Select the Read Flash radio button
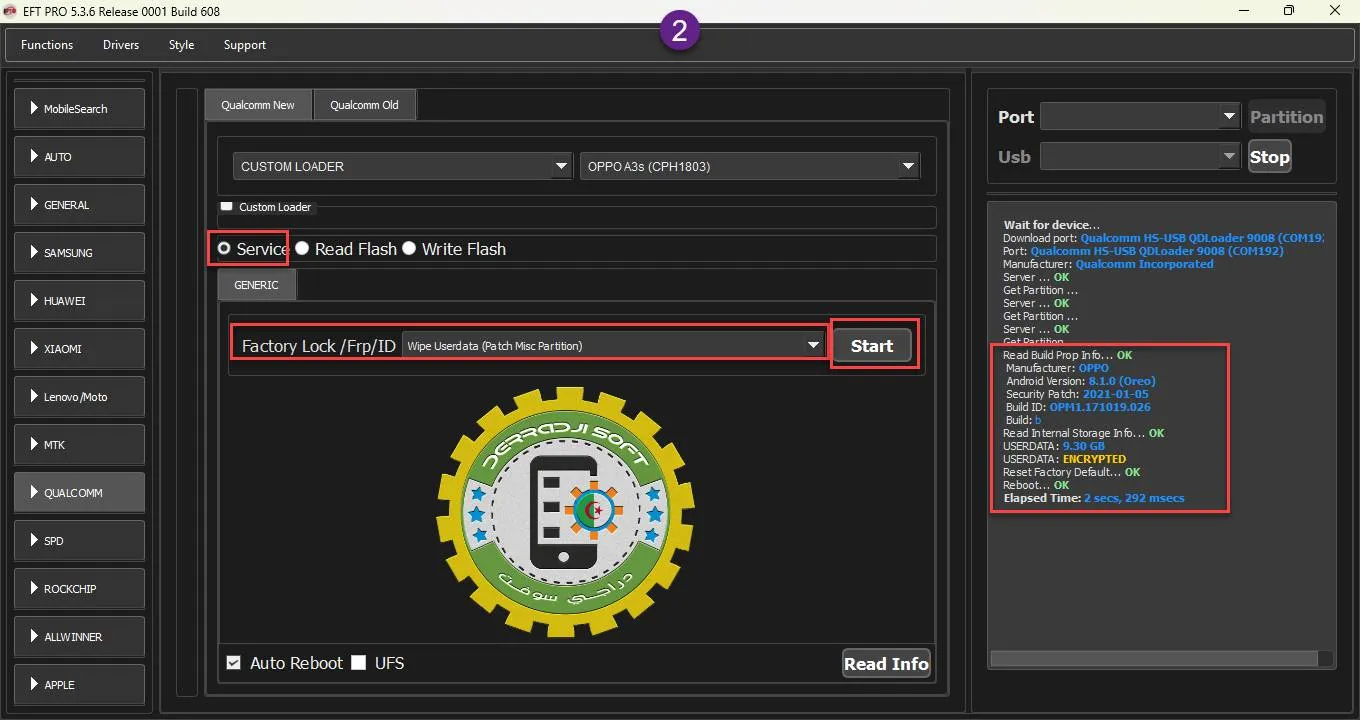 pyautogui.click(x=302, y=249)
